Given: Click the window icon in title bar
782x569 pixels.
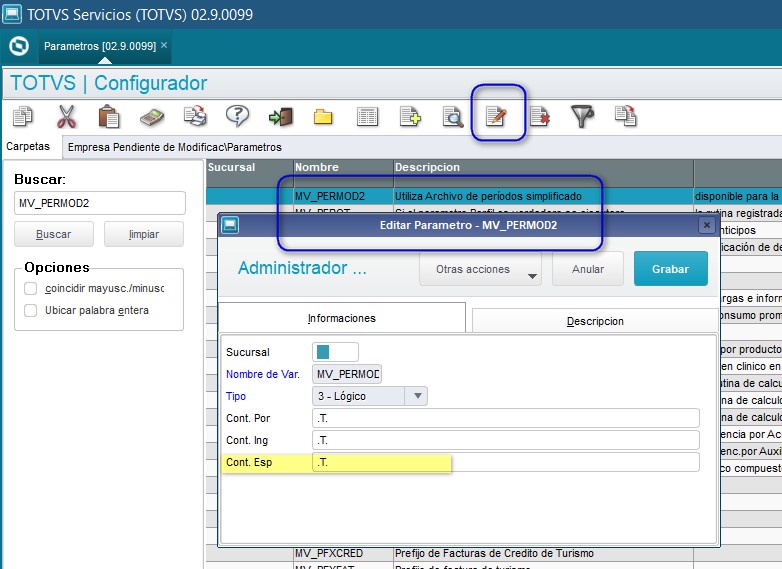Looking at the screenshot, I should tap(12, 14).
